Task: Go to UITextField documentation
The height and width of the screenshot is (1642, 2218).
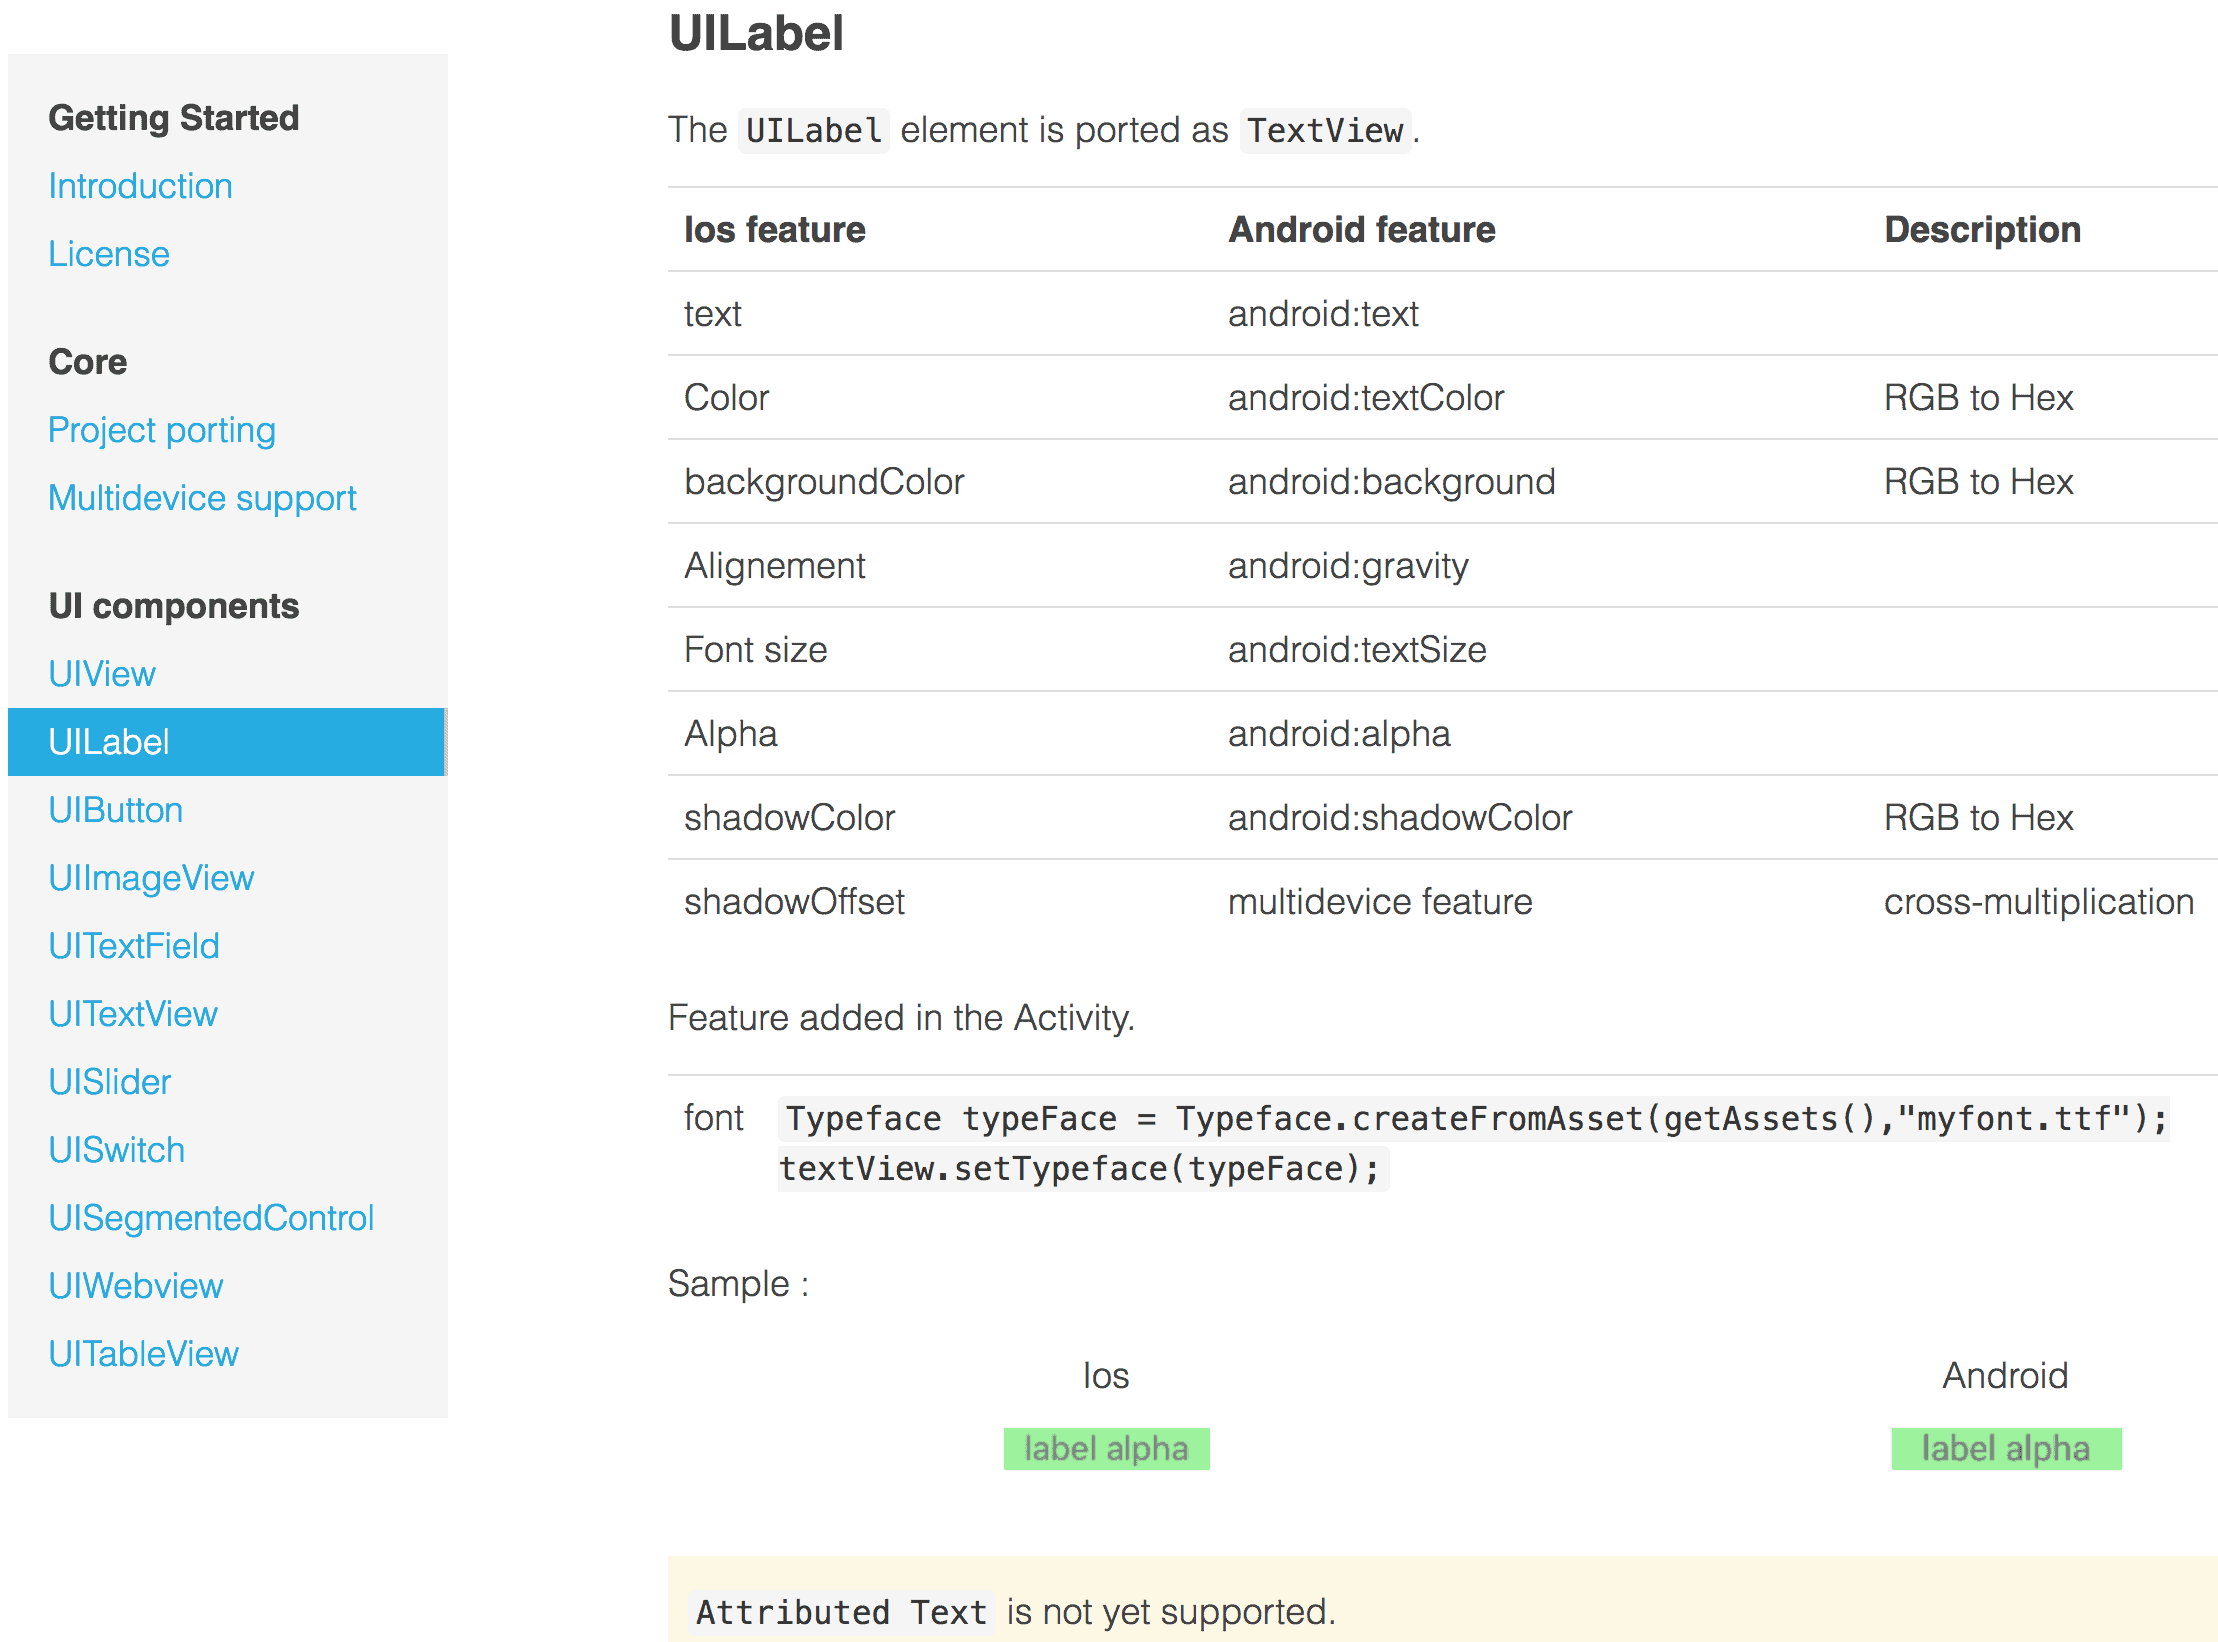Action: (134, 946)
